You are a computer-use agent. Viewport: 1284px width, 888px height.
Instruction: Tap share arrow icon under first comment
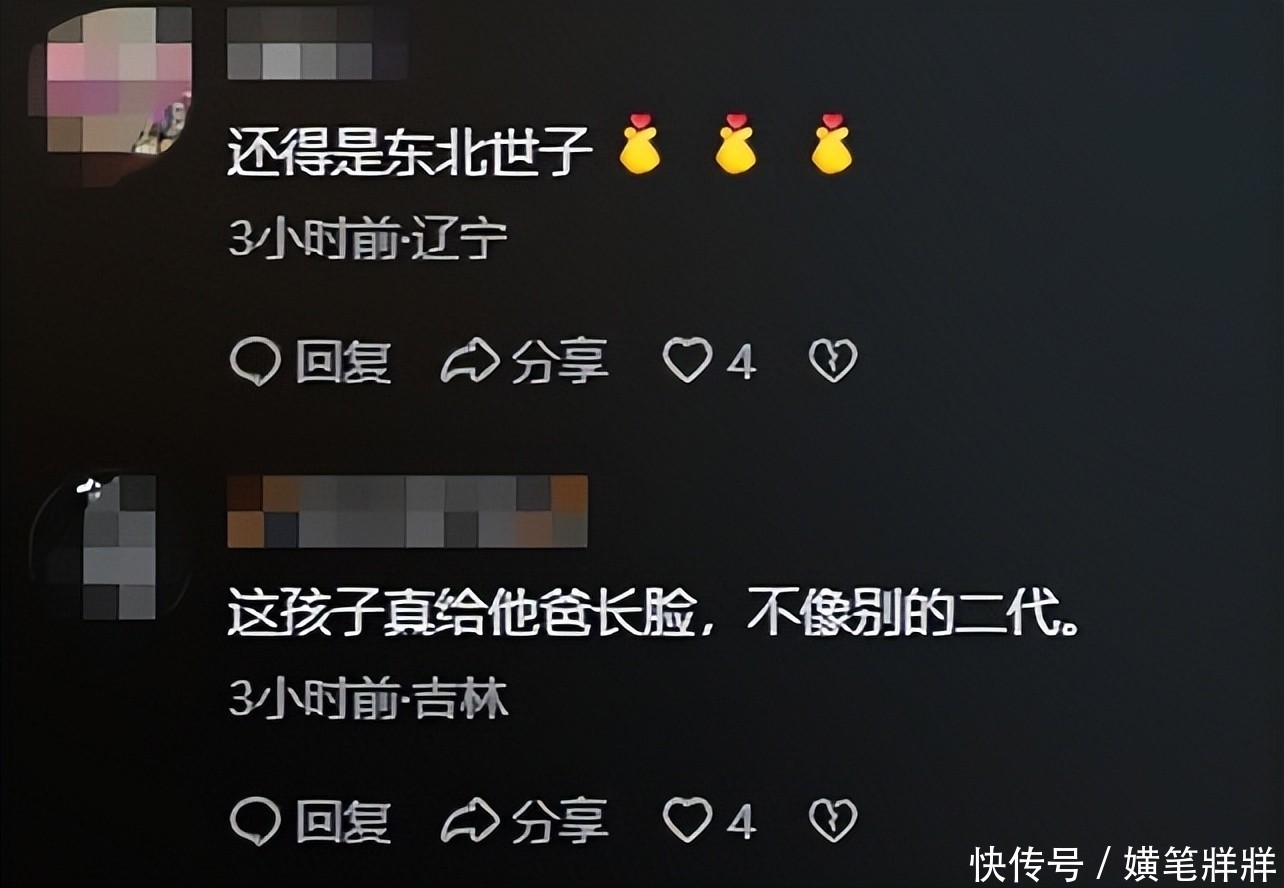coord(470,362)
